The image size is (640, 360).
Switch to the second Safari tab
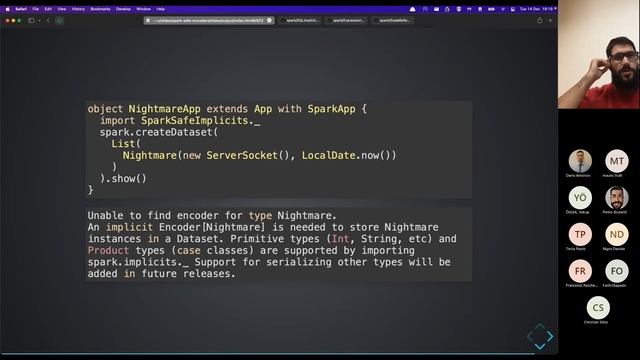pos(300,20)
